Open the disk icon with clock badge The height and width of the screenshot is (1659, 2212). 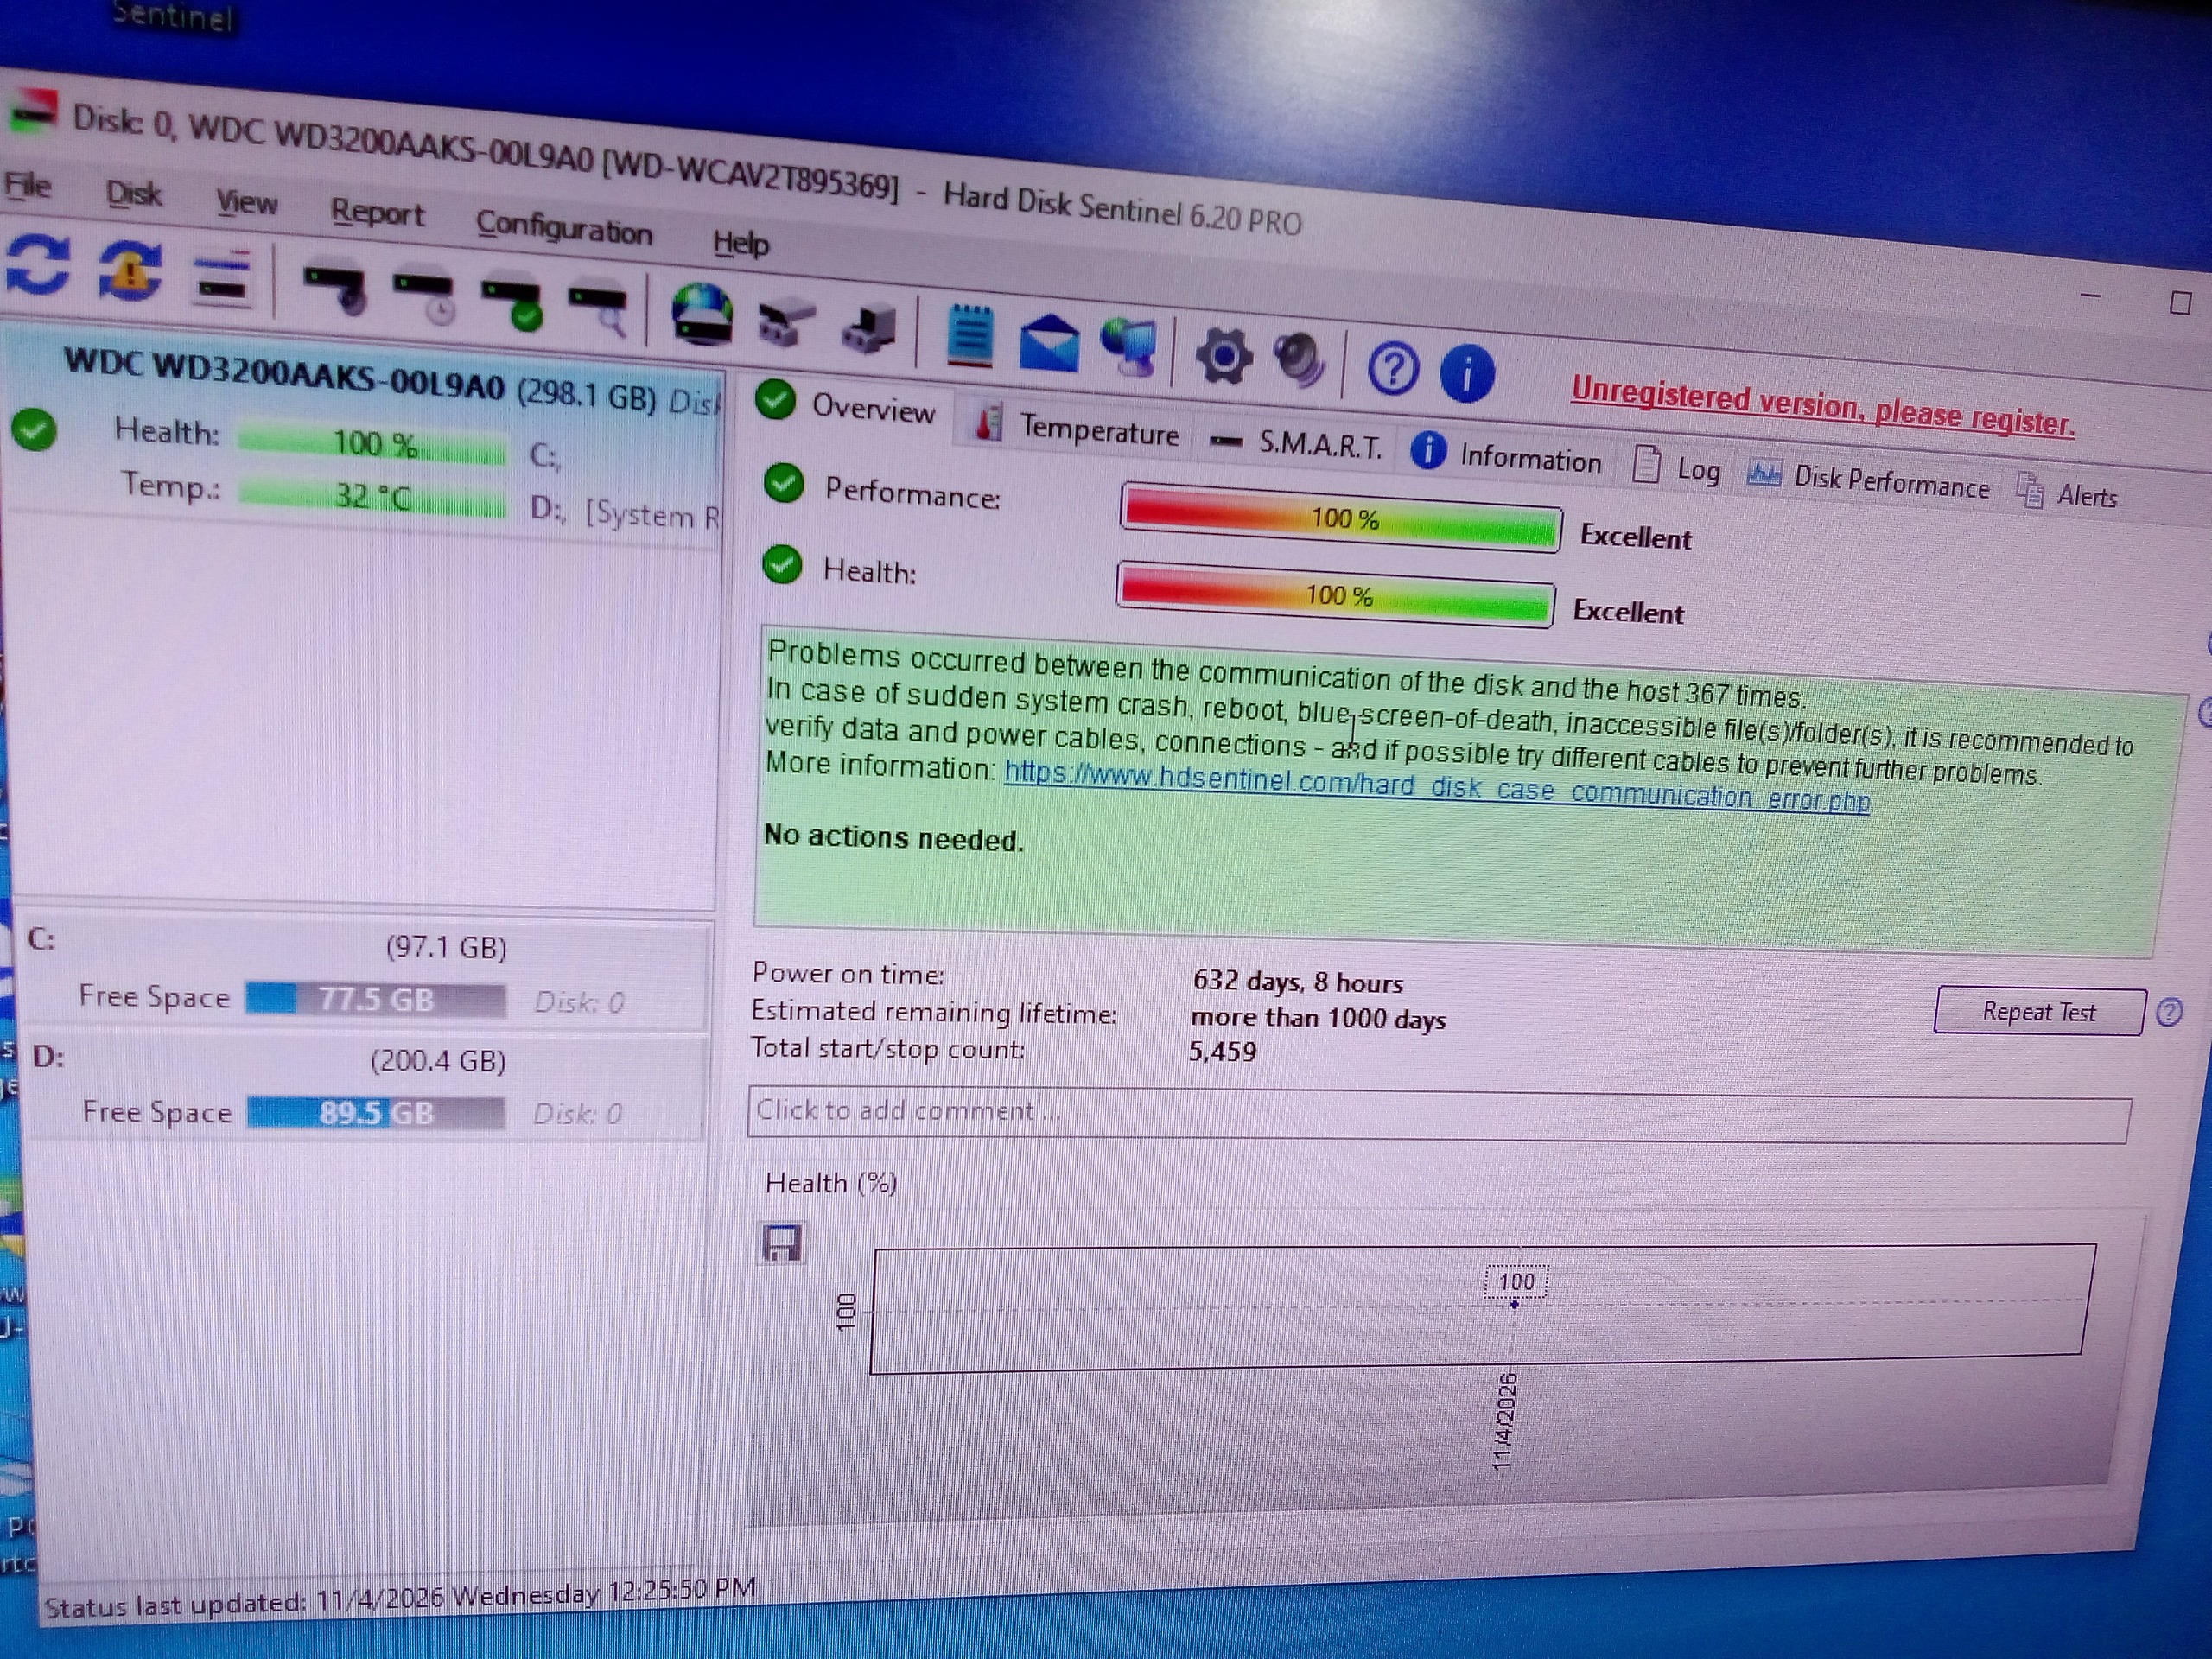[x=424, y=298]
